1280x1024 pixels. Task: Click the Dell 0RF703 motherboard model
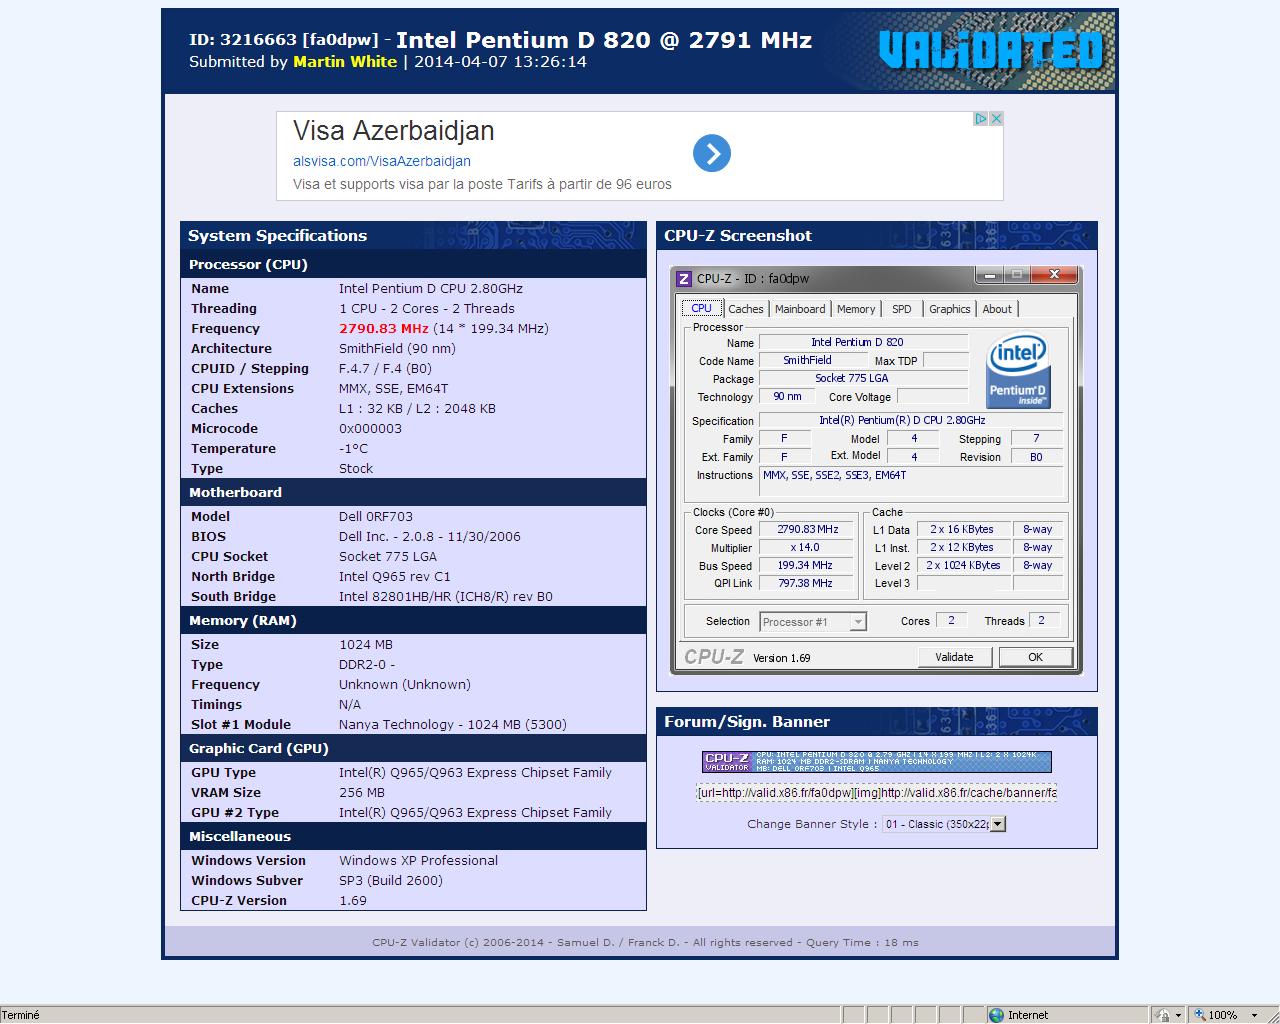[x=376, y=517]
